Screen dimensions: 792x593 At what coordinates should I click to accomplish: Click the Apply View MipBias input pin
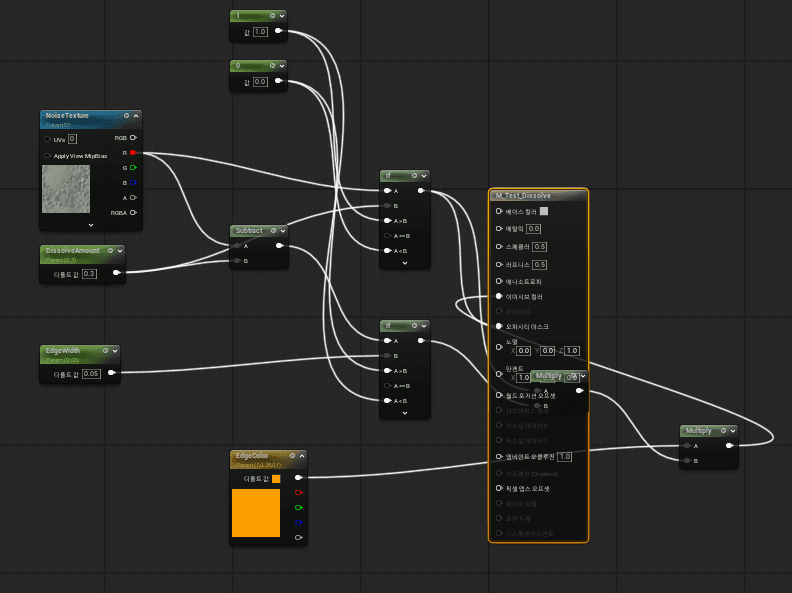tap(47, 156)
